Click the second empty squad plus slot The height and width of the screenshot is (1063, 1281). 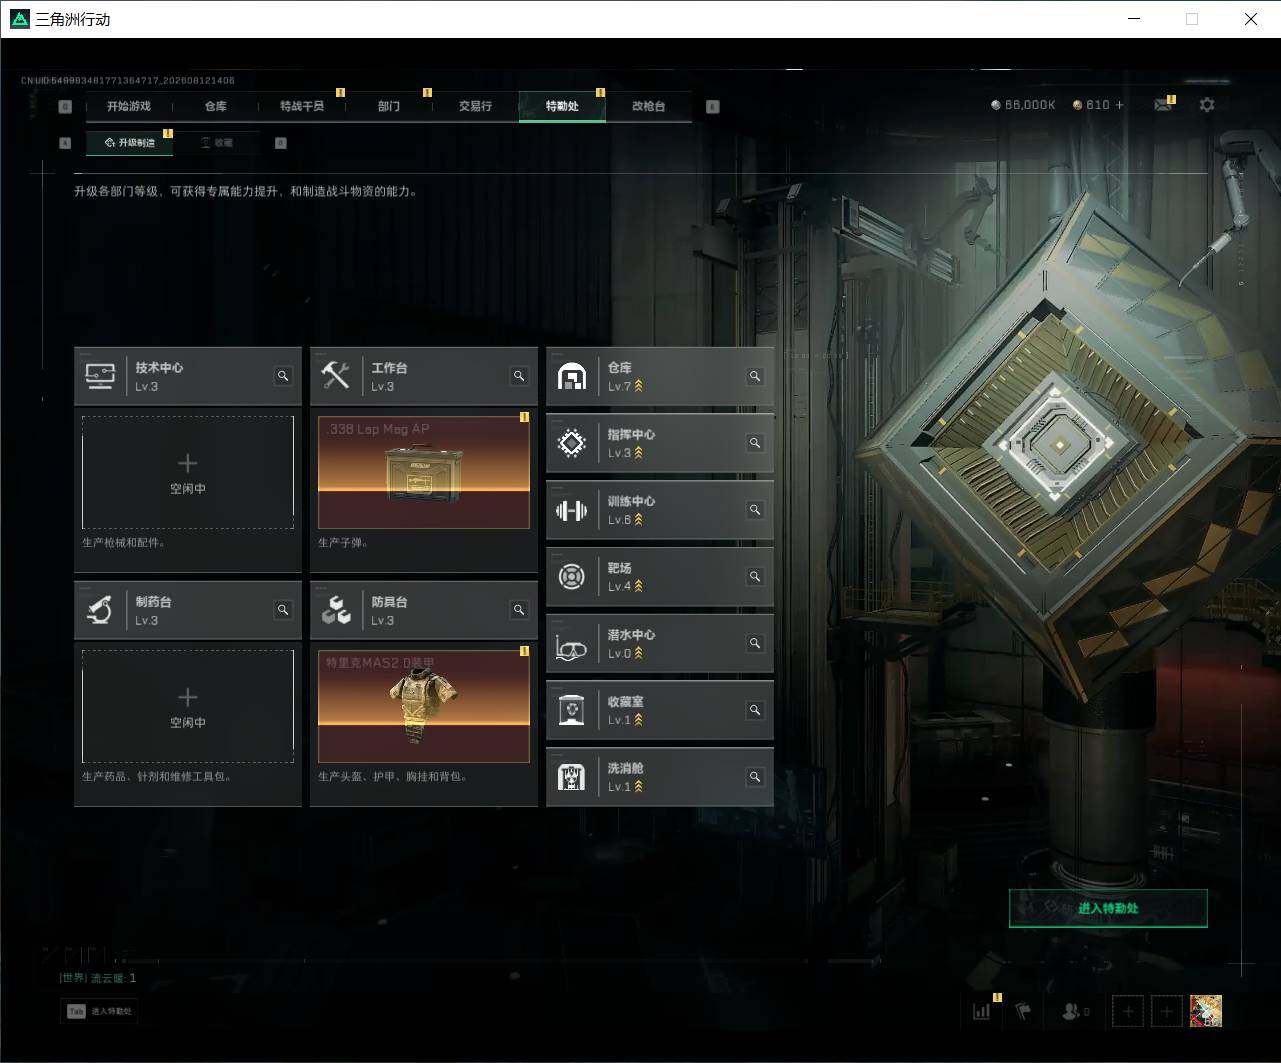coord(1166,1011)
